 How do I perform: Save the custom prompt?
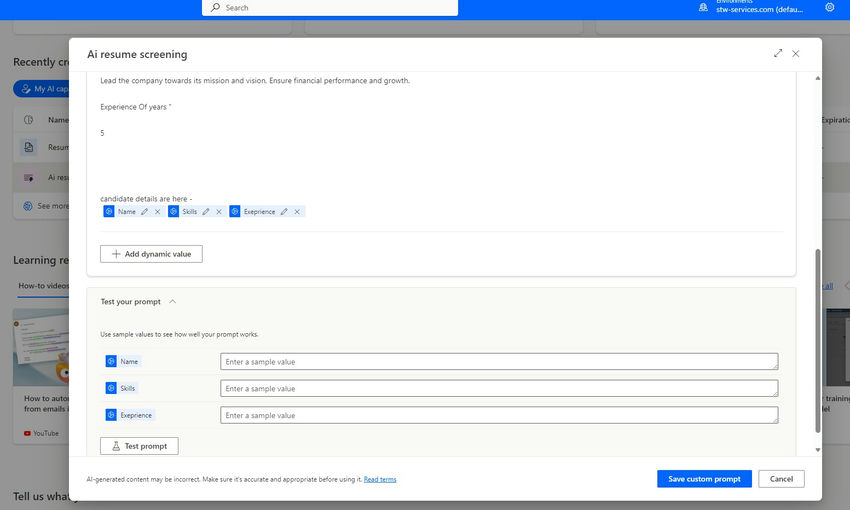tap(704, 479)
